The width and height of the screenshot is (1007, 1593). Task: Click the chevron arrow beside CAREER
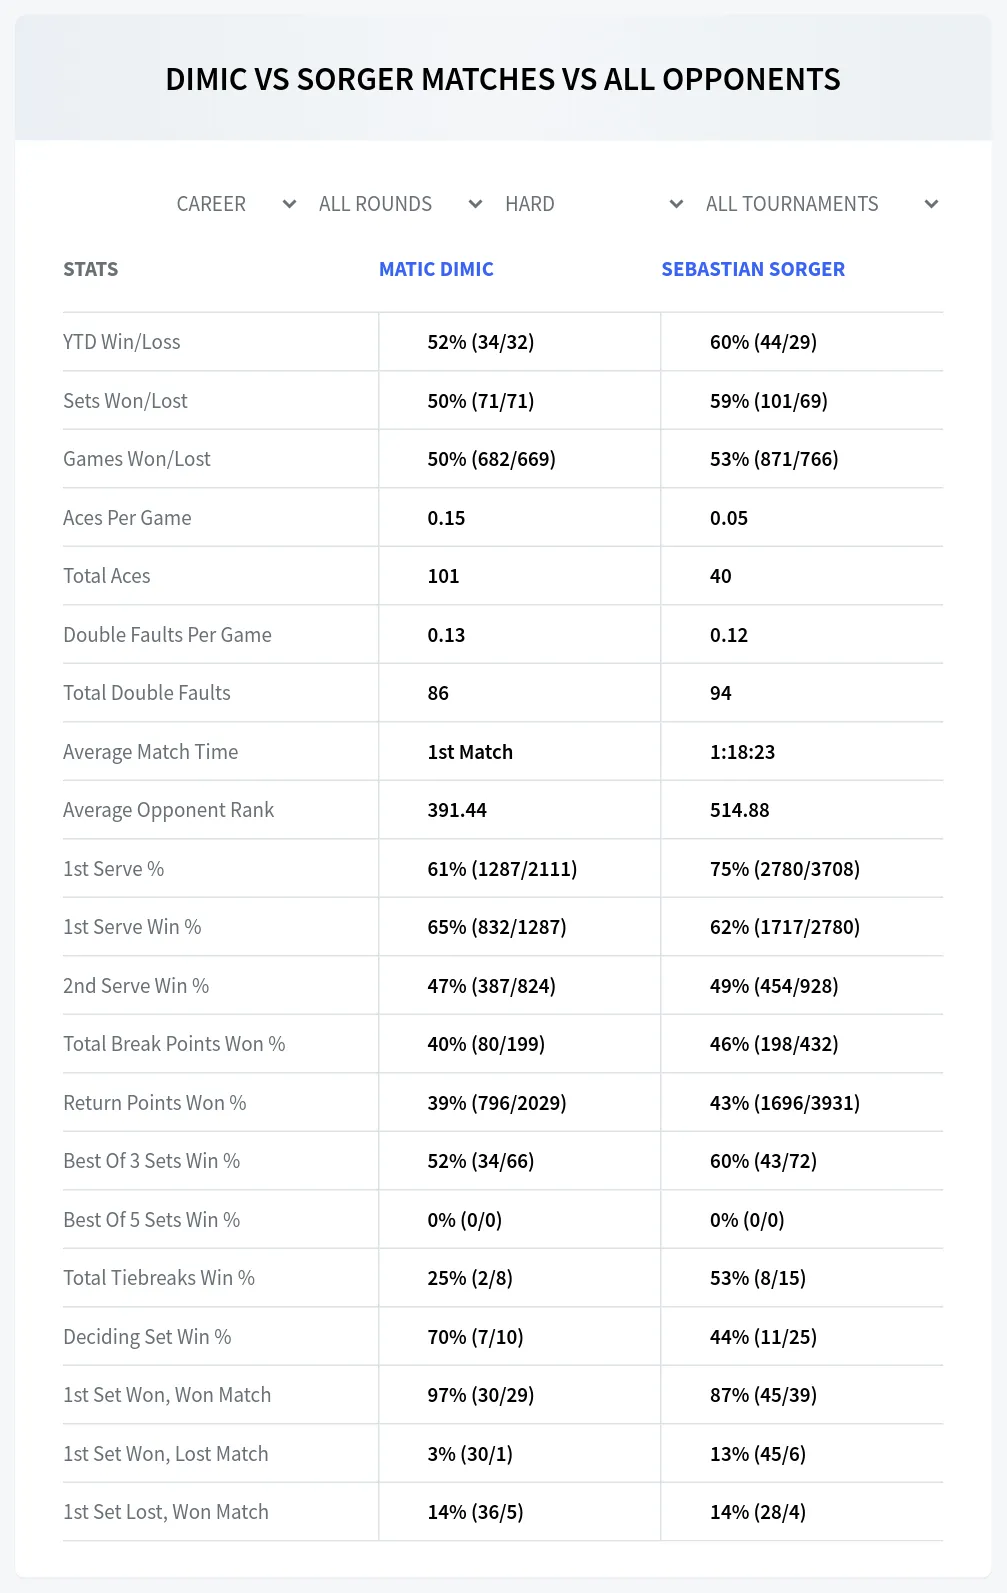coord(289,204)
